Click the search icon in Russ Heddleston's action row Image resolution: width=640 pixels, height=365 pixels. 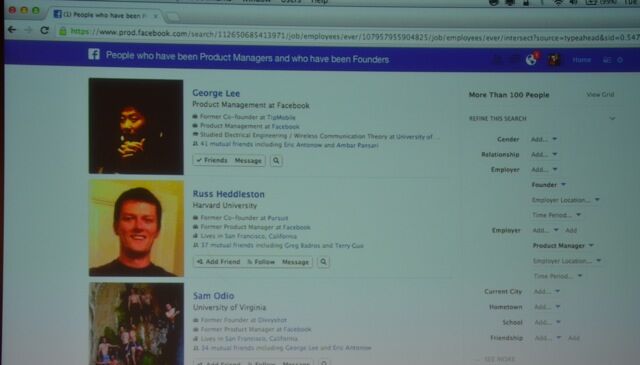click(323, 262)
